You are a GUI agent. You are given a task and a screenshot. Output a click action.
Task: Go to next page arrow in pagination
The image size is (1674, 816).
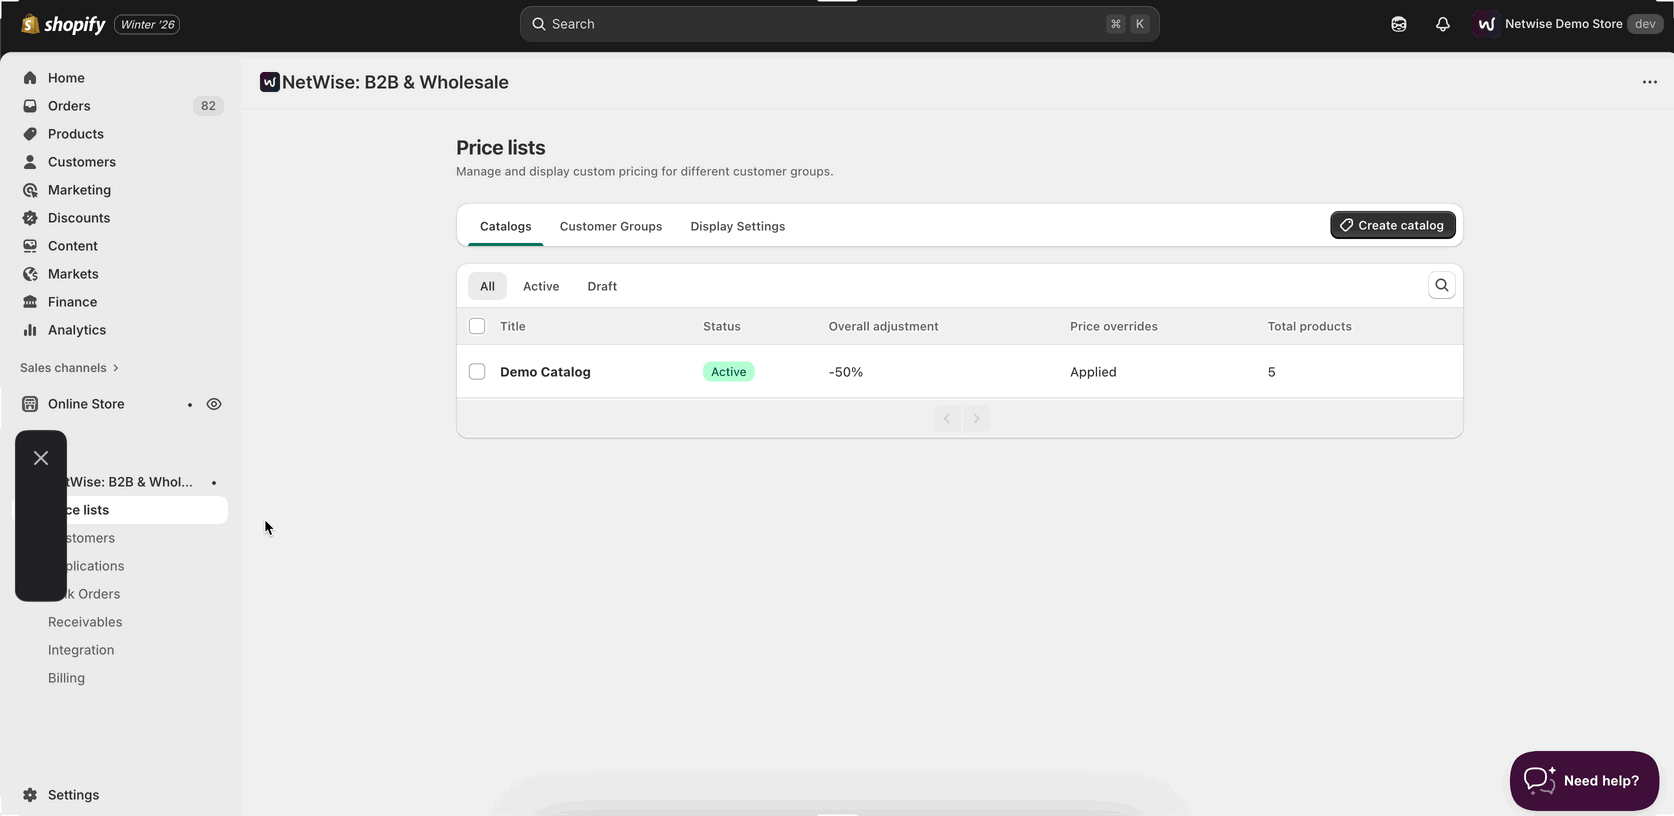pyautogui.click(x=977, y=418)
